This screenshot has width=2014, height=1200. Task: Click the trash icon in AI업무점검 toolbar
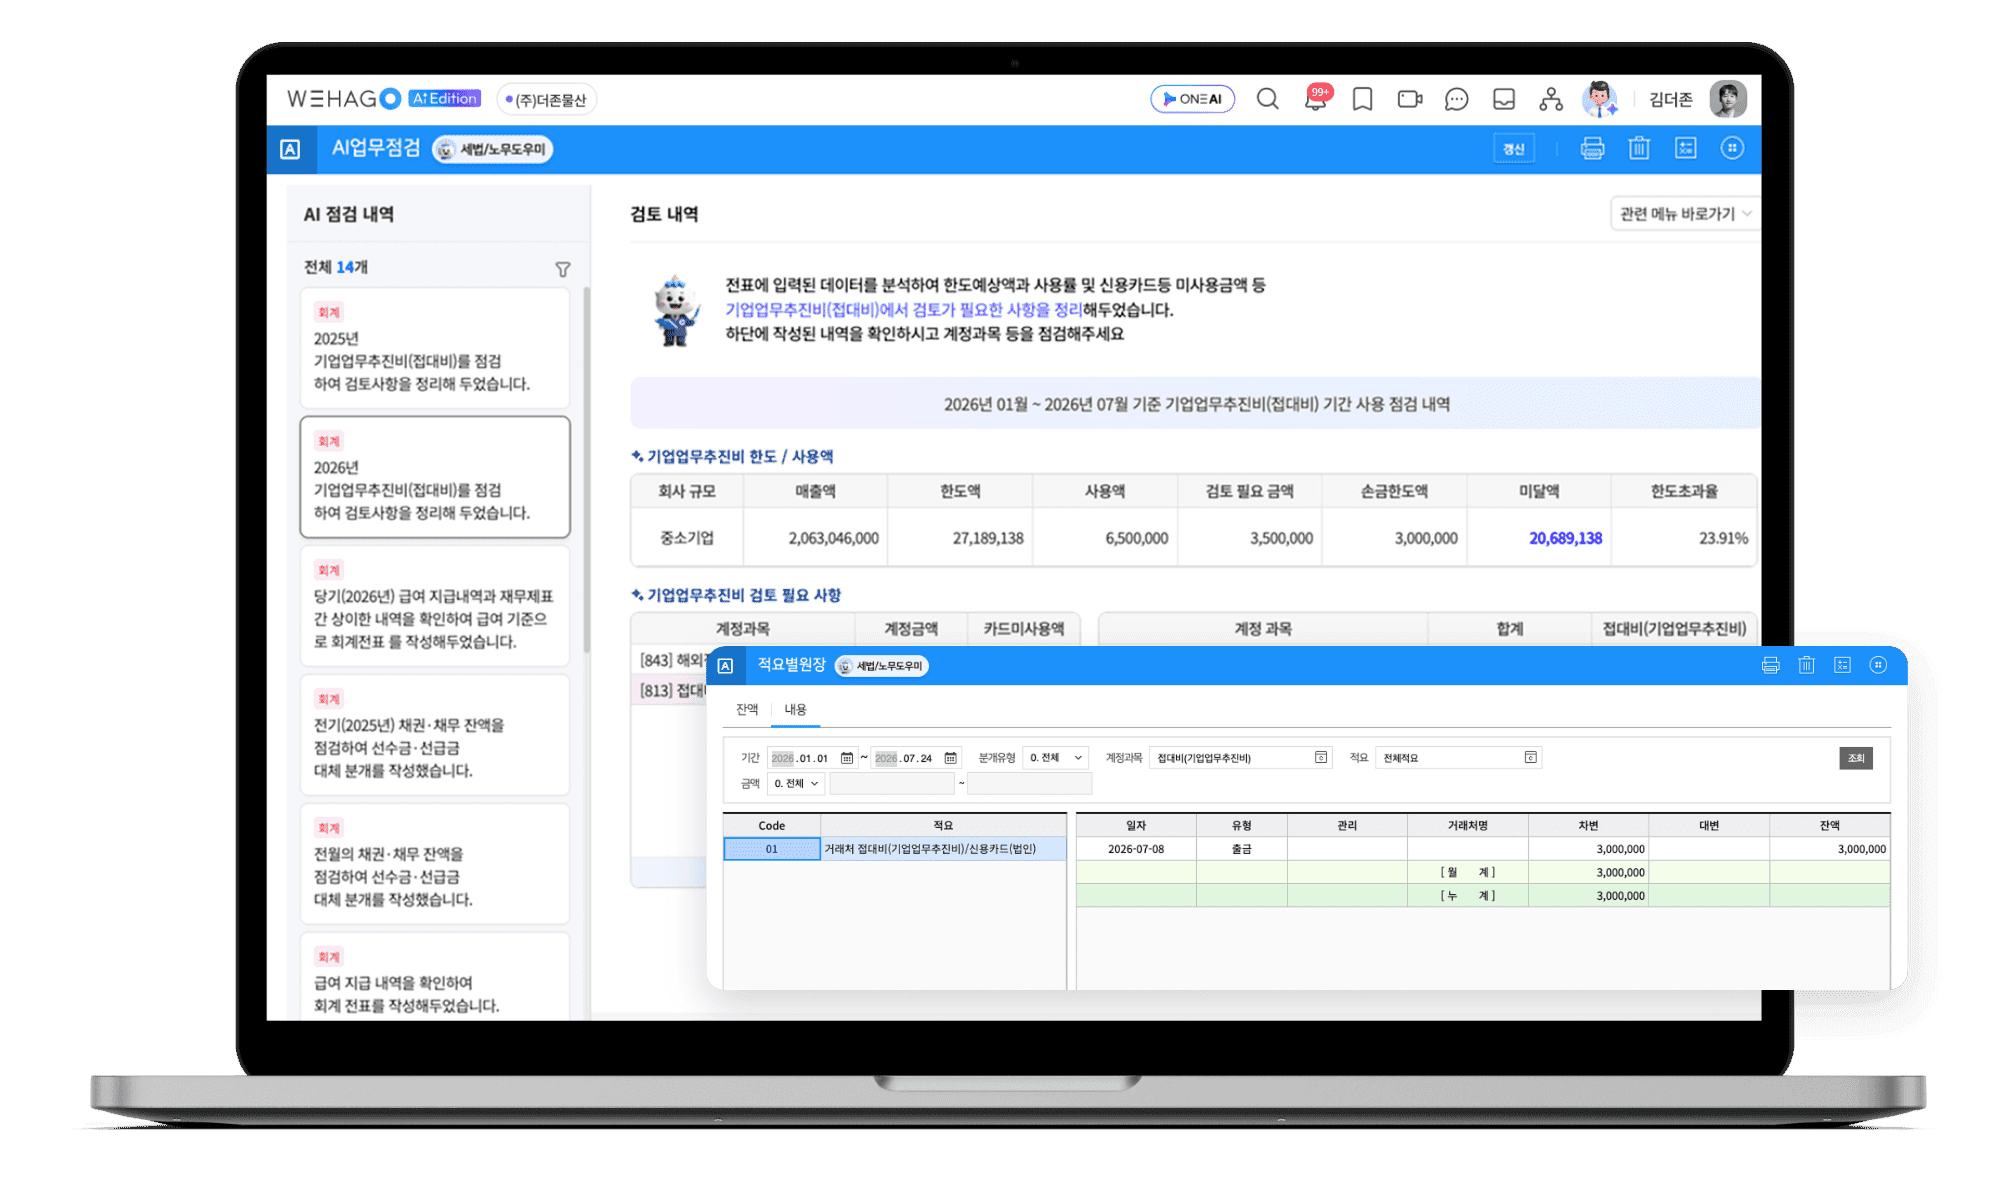coord(1639,149)
